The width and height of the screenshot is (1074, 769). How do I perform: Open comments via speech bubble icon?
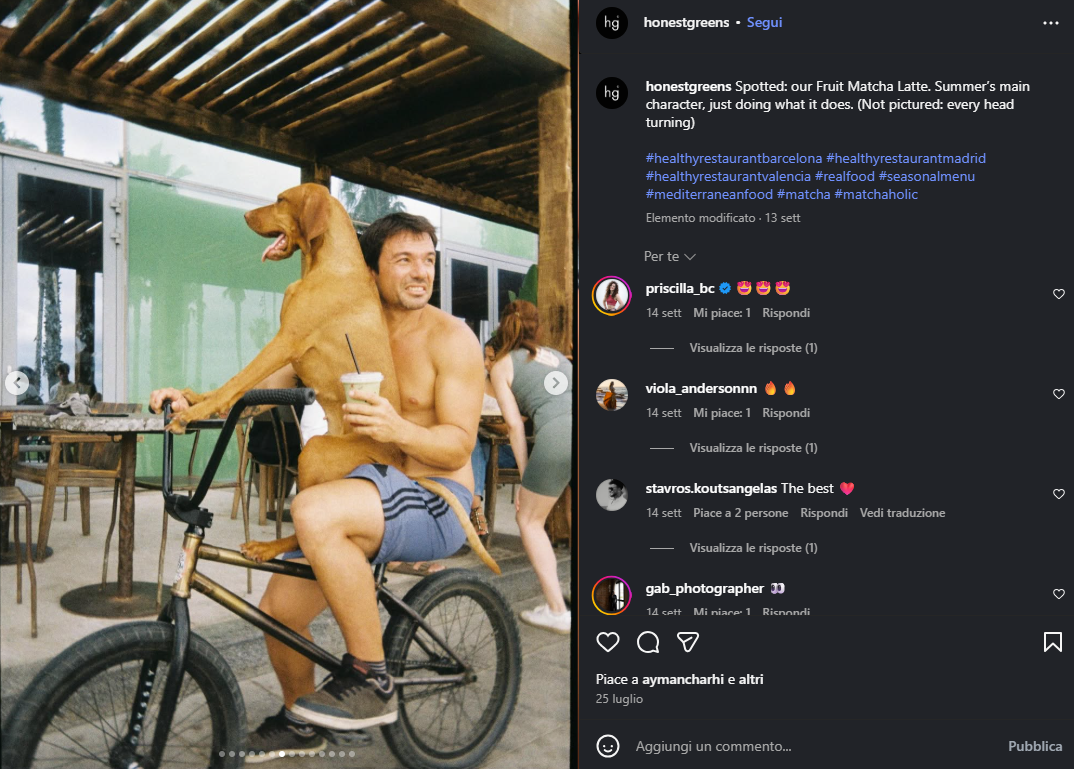pyautogui.click(x=648, y=642)
